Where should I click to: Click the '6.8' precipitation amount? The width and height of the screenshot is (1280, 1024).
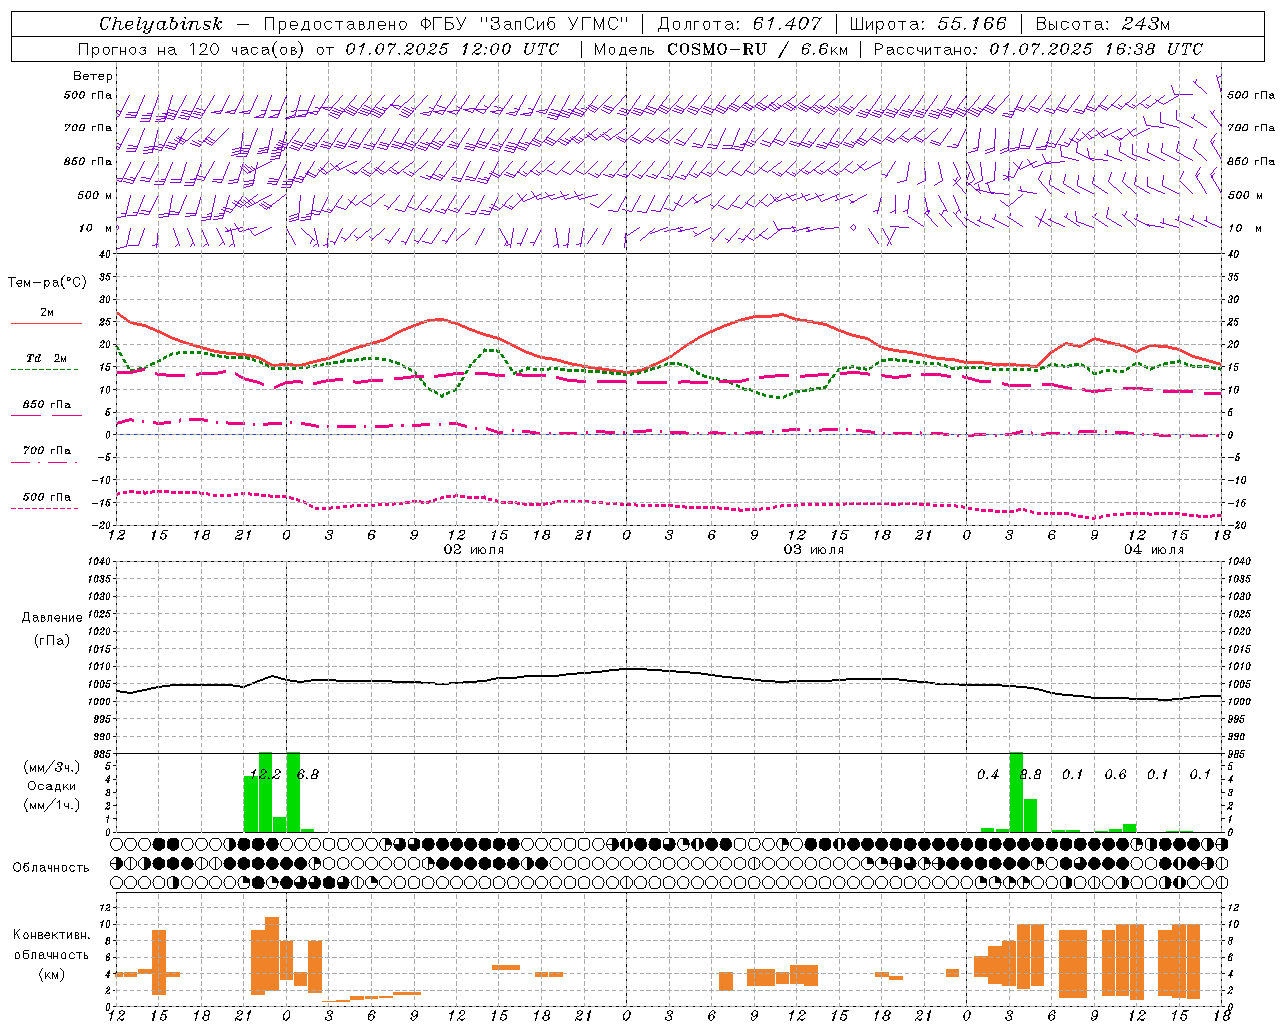(308, 774)
